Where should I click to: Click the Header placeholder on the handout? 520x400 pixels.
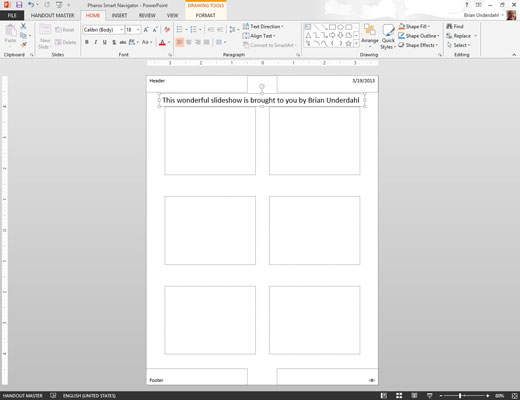[197, 84]
